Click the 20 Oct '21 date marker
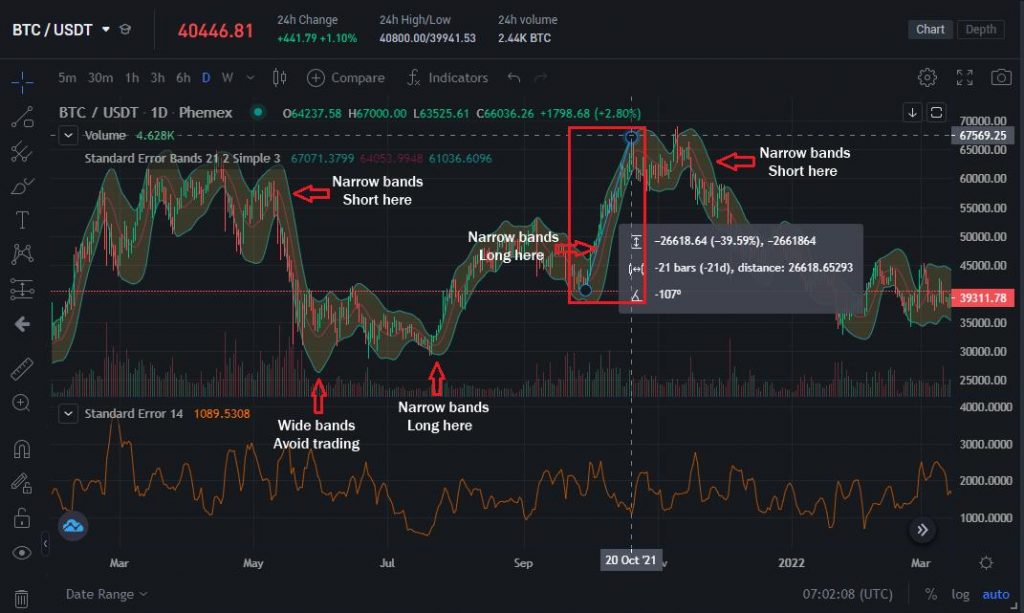The width and height of the screenshot is (1024, 613). click(x=631, y=560)
